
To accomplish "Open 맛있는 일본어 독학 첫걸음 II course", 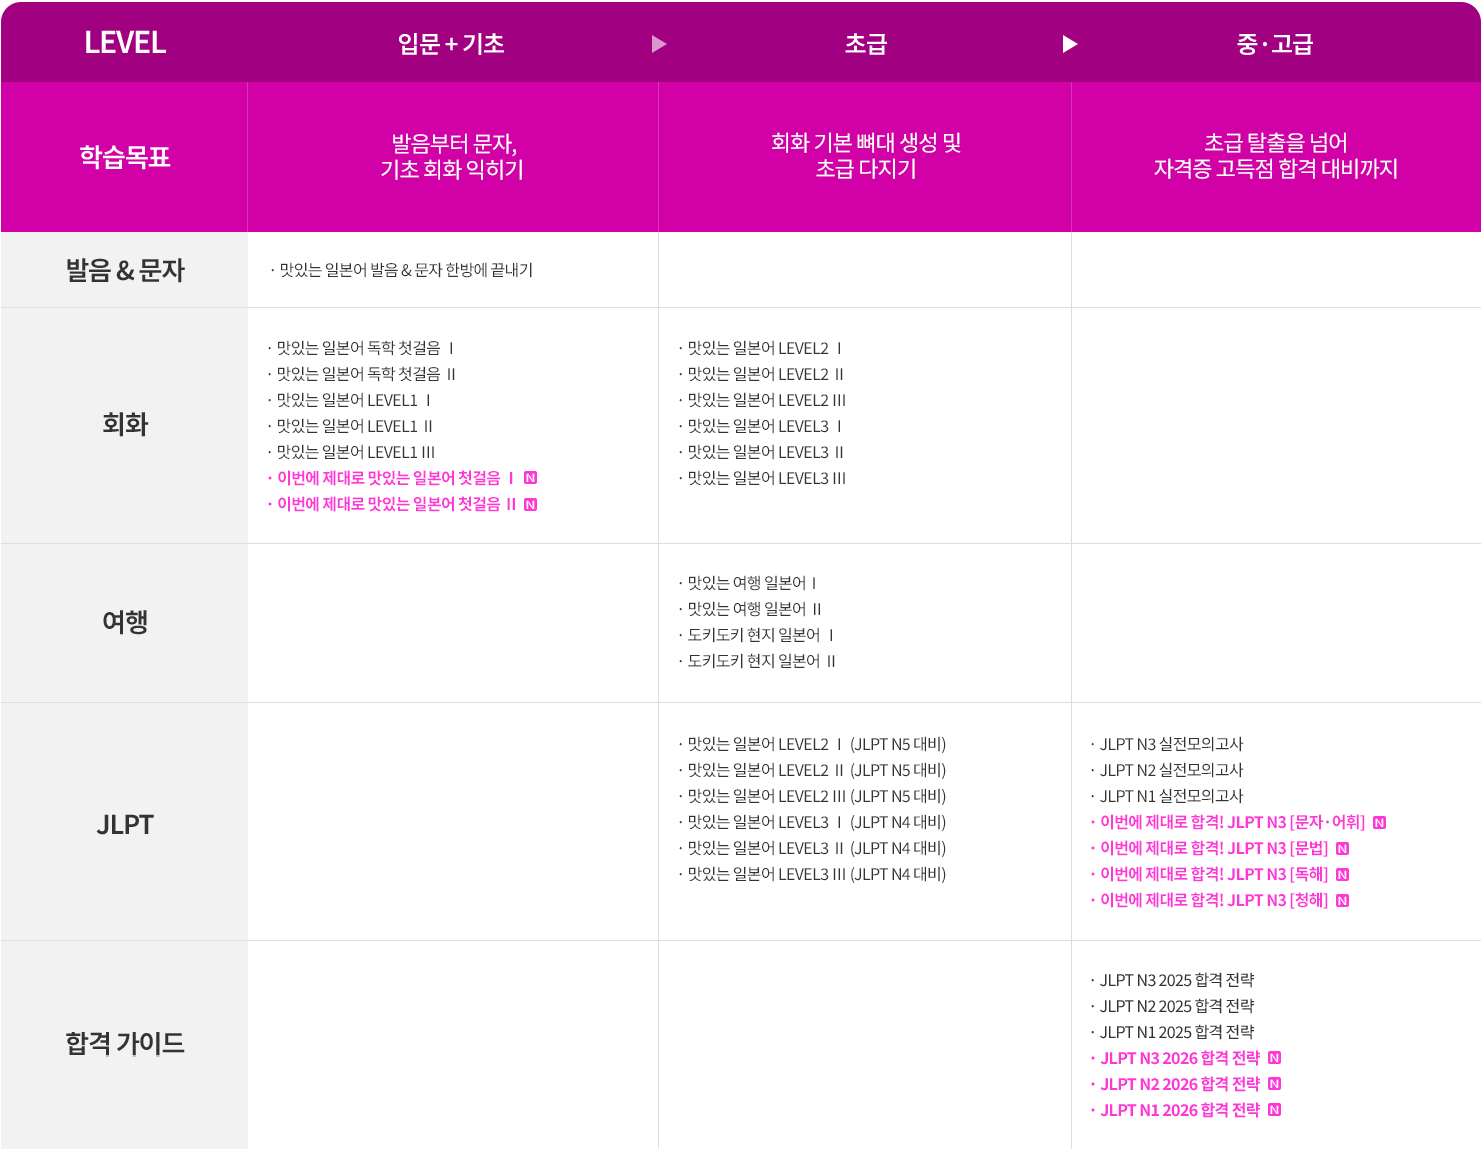I will tap(362, 374).
